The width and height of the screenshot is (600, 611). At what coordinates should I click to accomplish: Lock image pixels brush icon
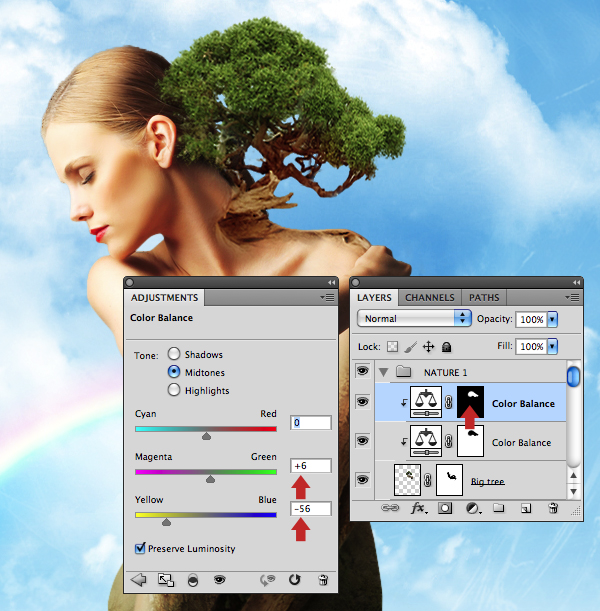[x=410, y=347]
